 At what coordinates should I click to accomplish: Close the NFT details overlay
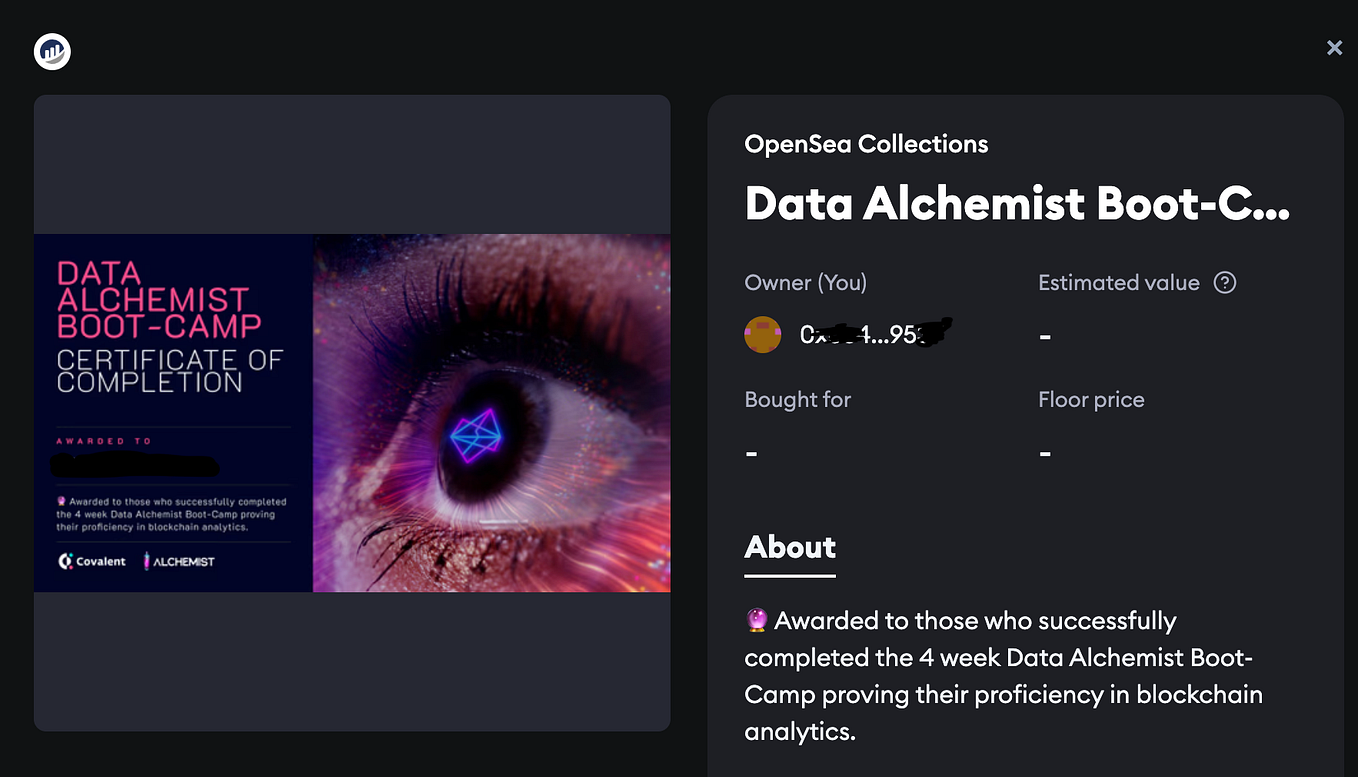tap(1334, 48)
